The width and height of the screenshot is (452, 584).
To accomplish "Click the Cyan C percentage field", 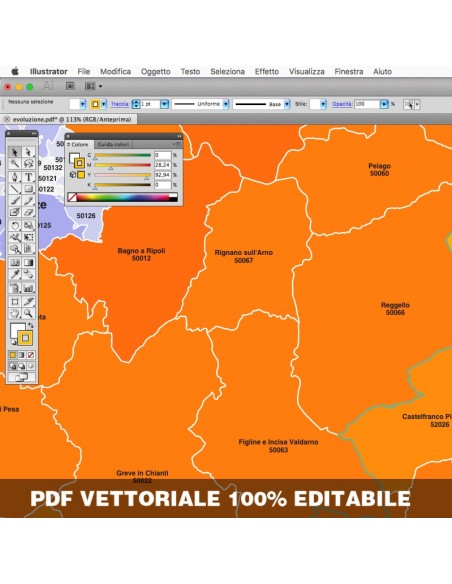I will (163, 155).
